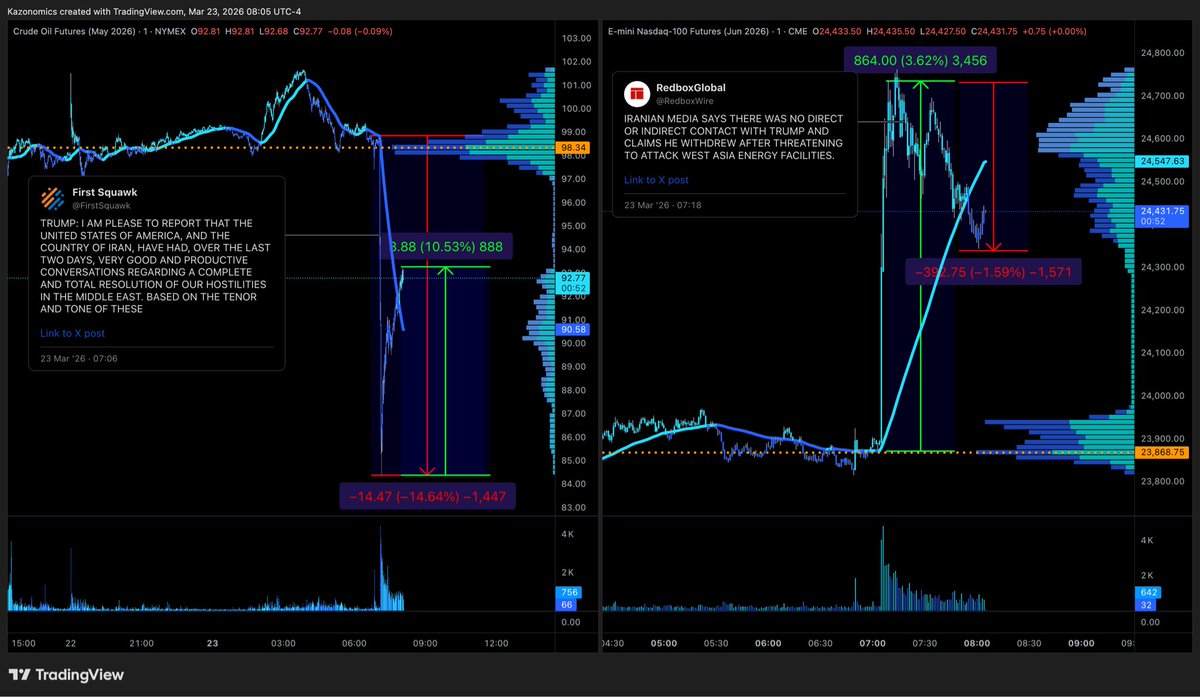The width and height of the screenshot is (1200, 697).
Task: Click the crude oil change −0.08 (−0.09%)
Action: [360, 32]
